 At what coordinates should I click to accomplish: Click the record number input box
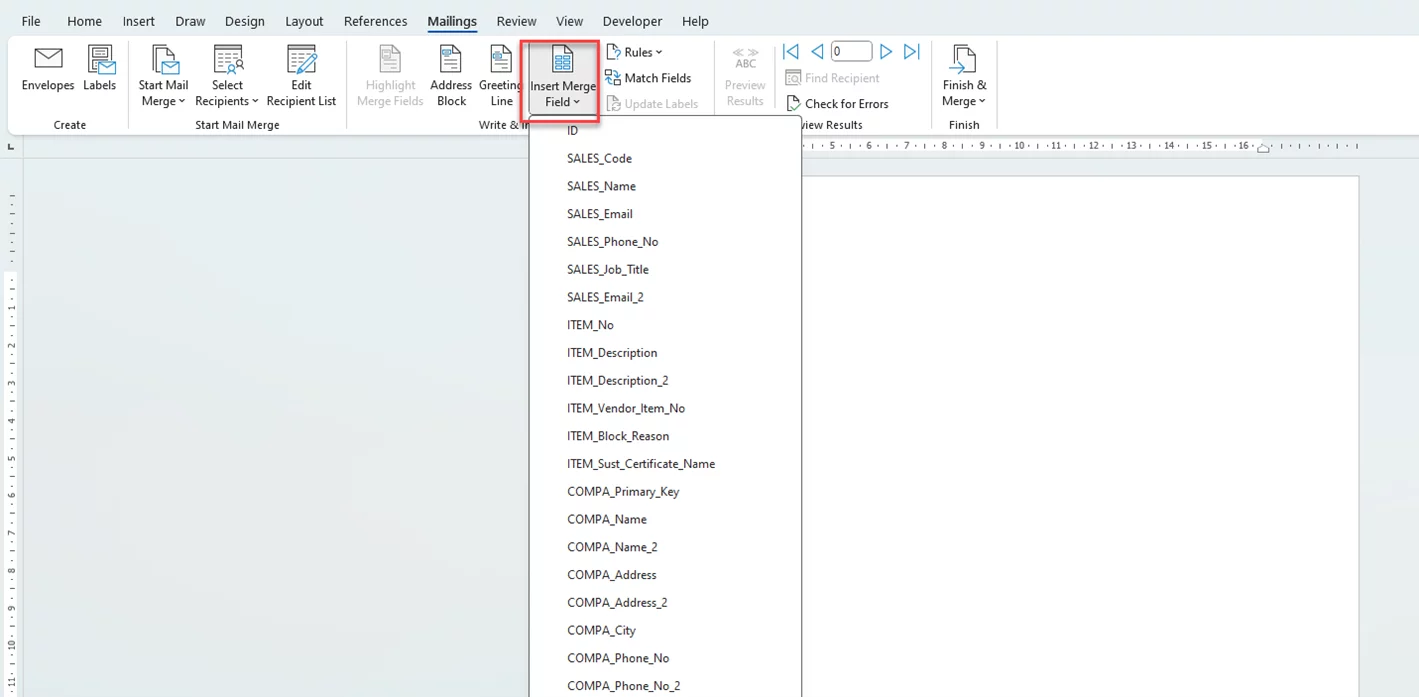851,52
